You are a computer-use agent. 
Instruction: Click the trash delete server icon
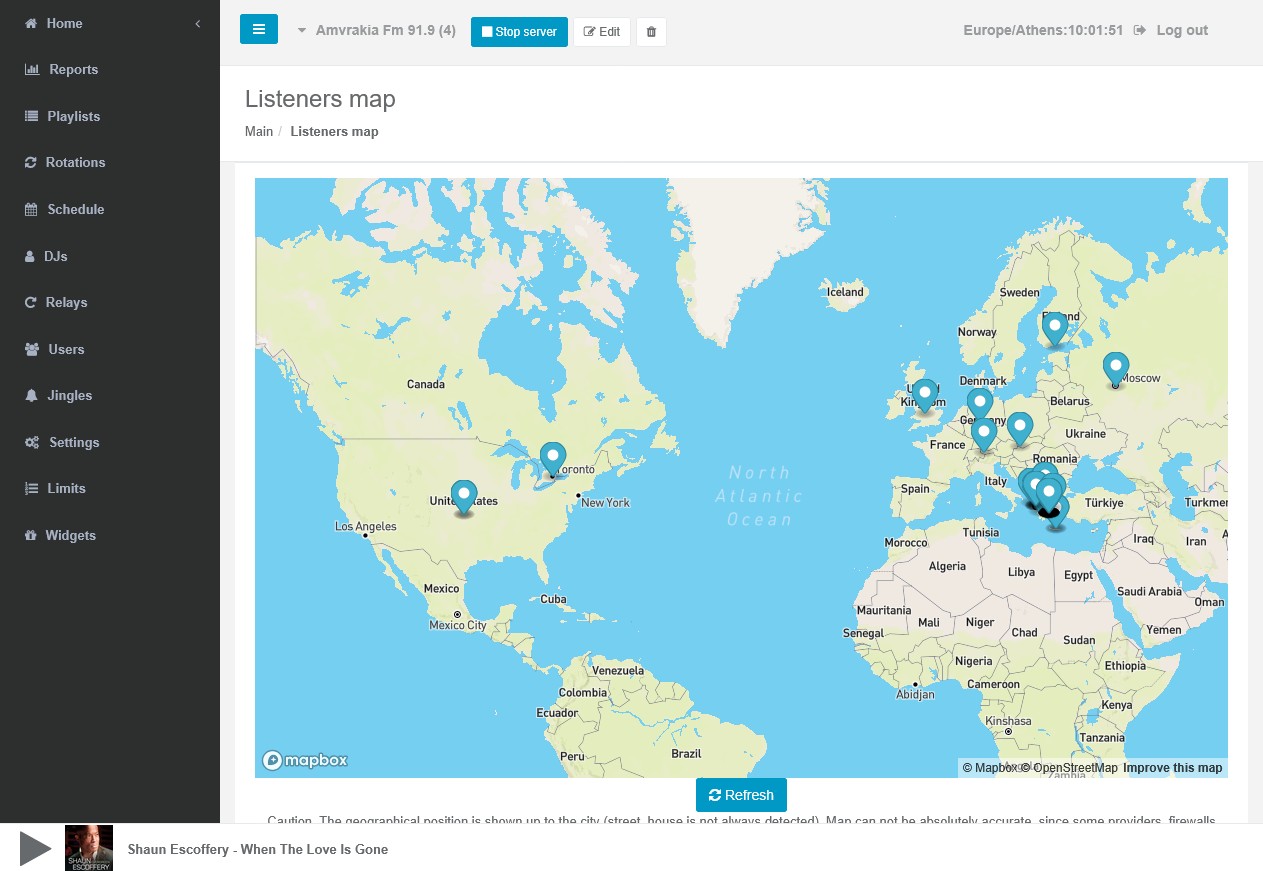pos(651,32)
